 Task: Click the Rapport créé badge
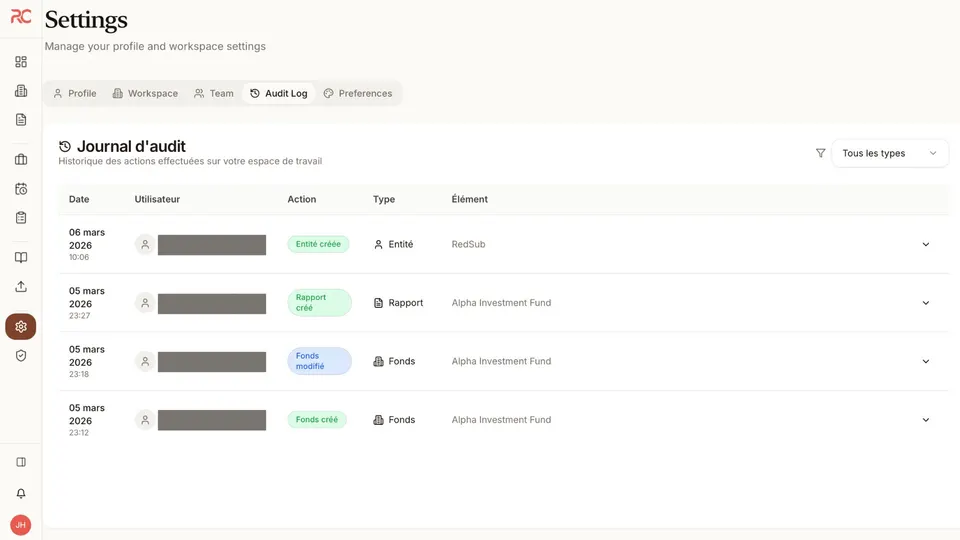[320, 302]
